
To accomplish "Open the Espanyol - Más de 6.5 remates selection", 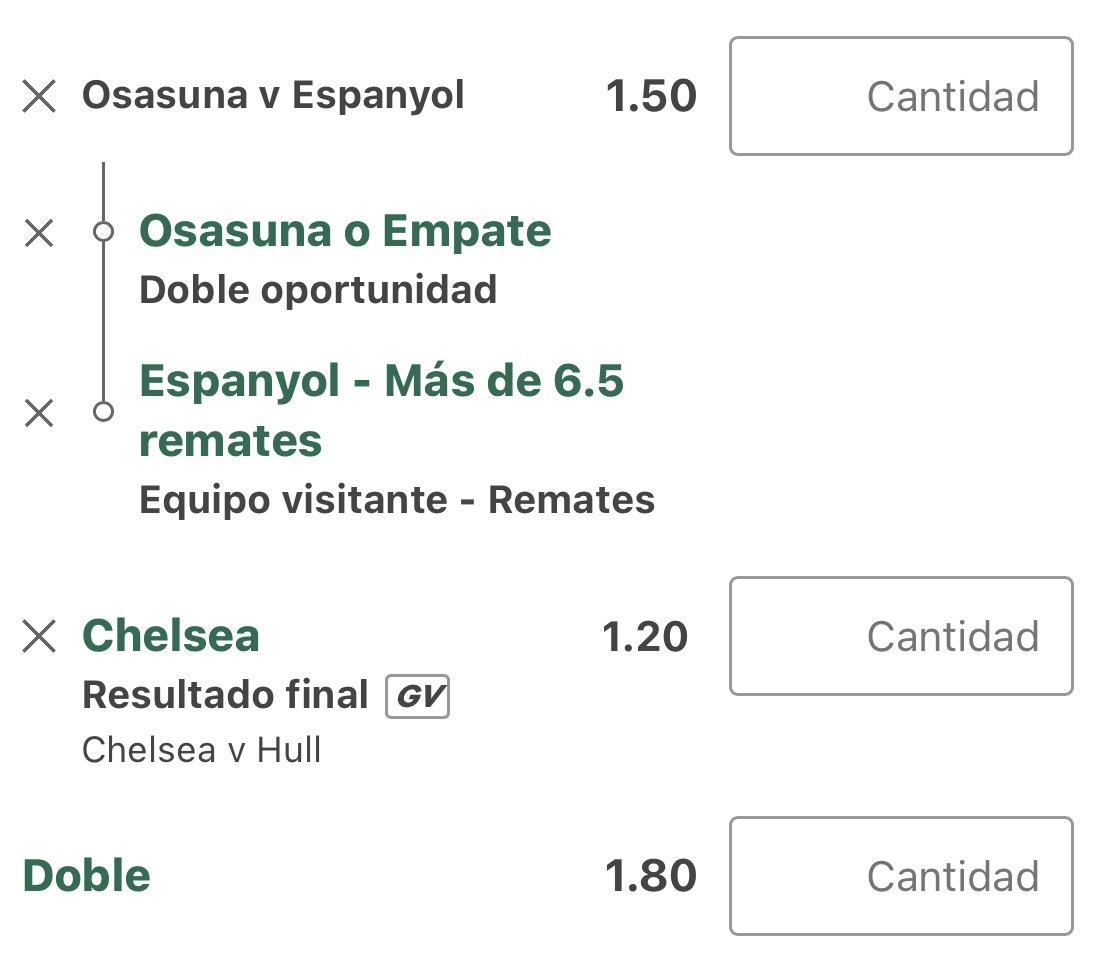I will [381, 410].
